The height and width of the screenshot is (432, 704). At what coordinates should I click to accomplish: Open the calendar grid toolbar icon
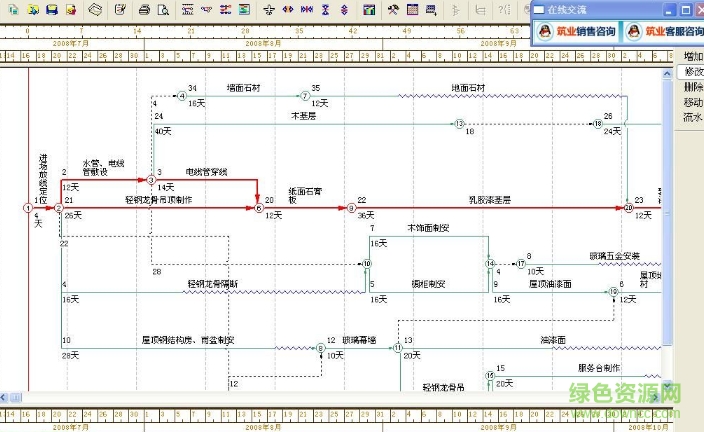click(x=412, y=9)
